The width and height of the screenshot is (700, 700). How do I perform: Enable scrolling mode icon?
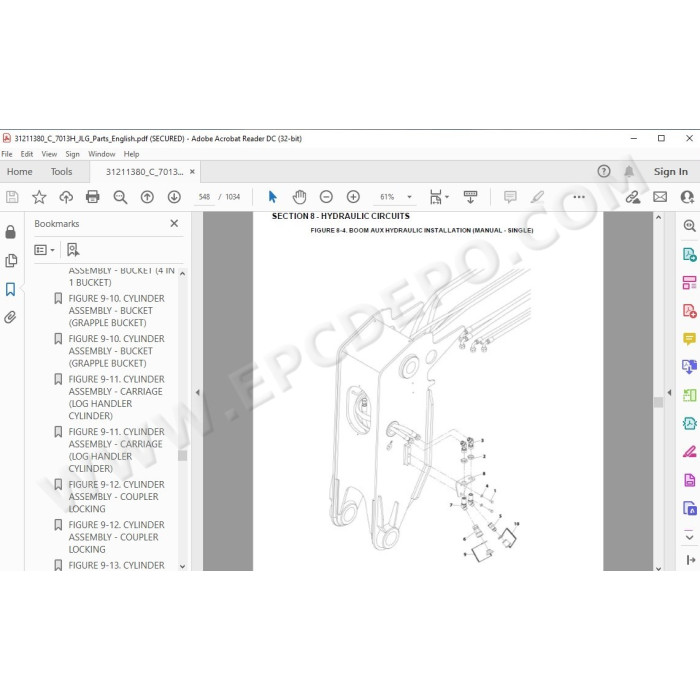pos(471,197)
